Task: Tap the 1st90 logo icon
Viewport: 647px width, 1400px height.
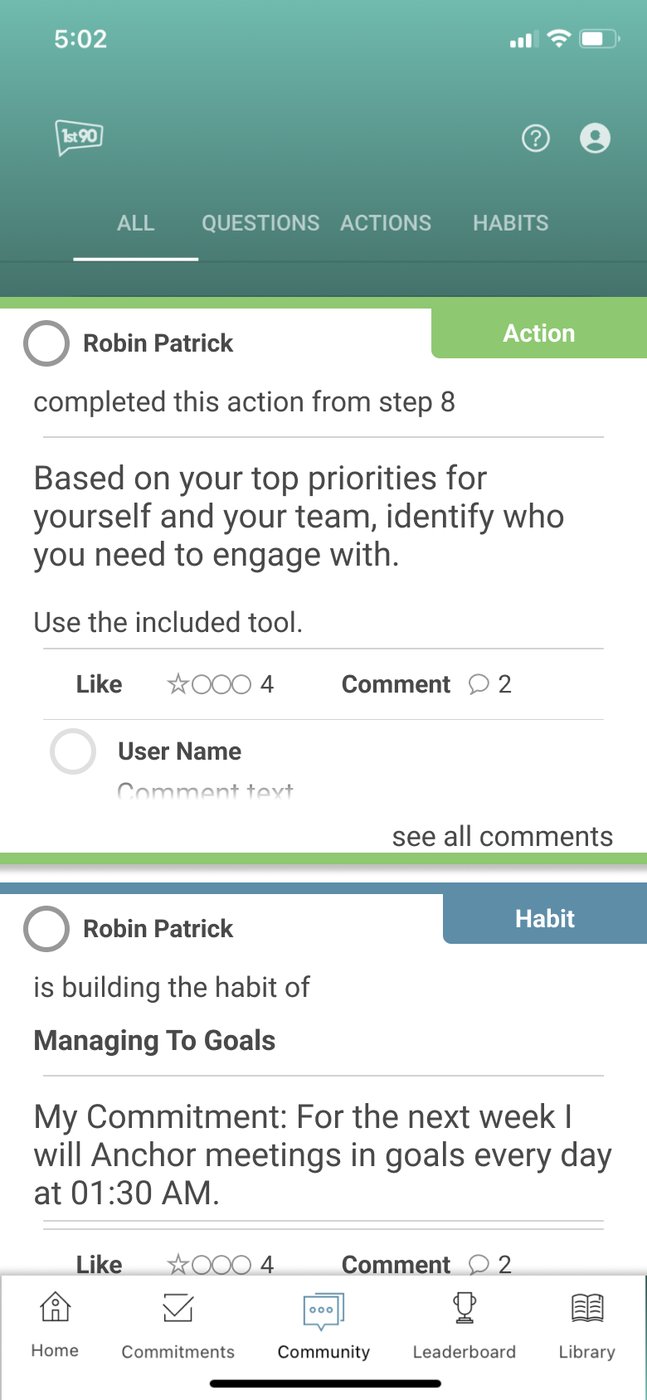Action: click(79, 137)
